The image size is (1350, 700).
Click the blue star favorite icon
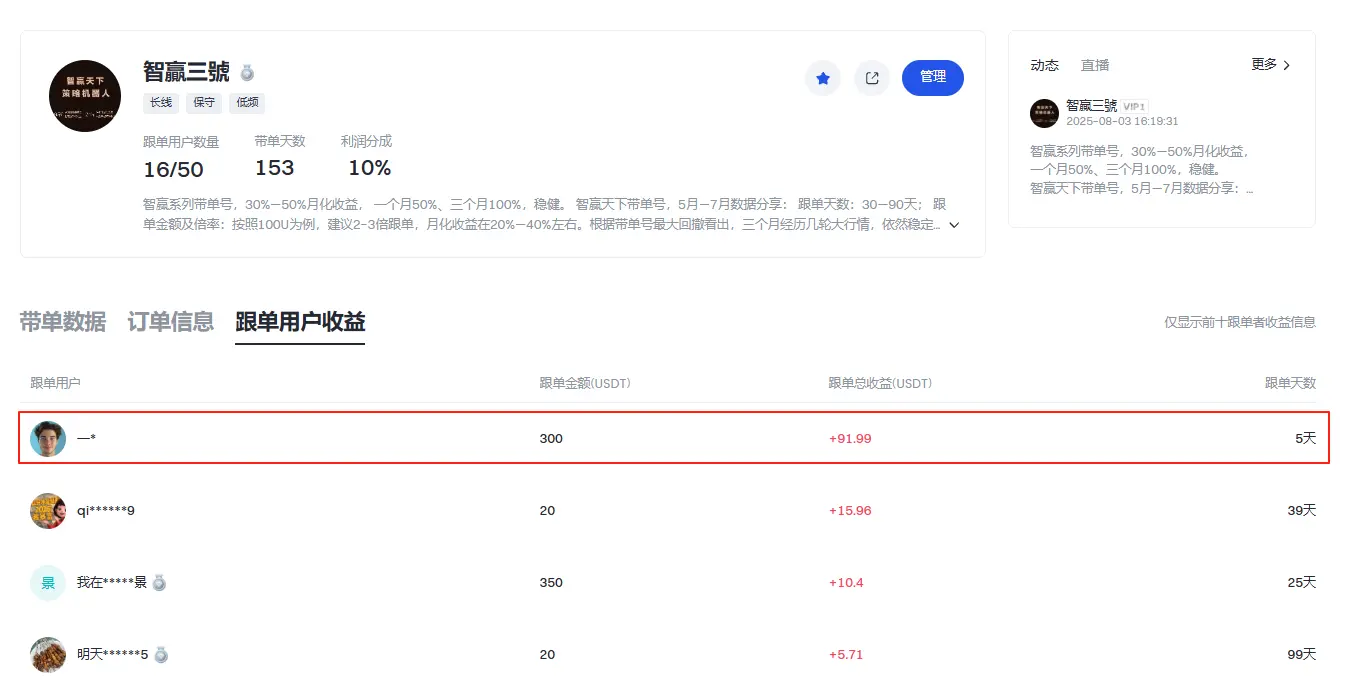point(823,78)
